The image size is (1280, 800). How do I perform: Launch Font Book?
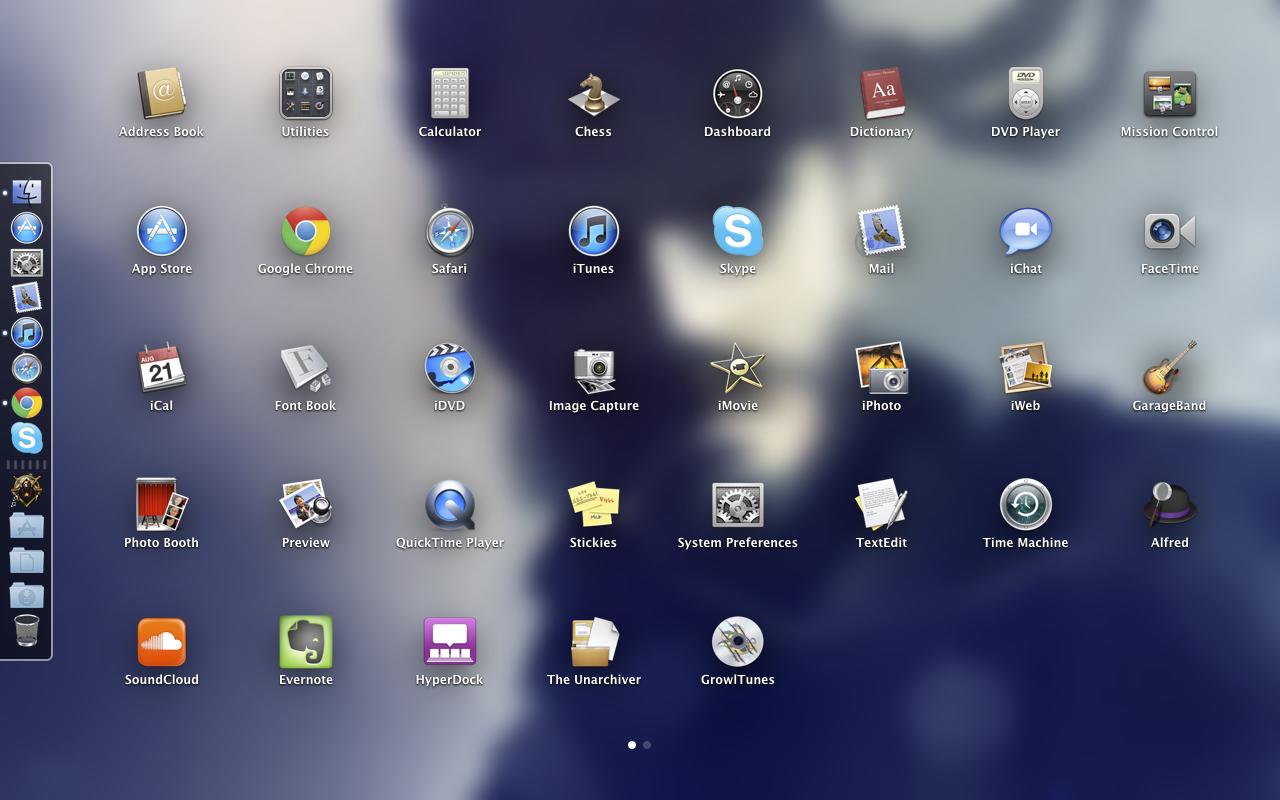(x=305, y=368)
